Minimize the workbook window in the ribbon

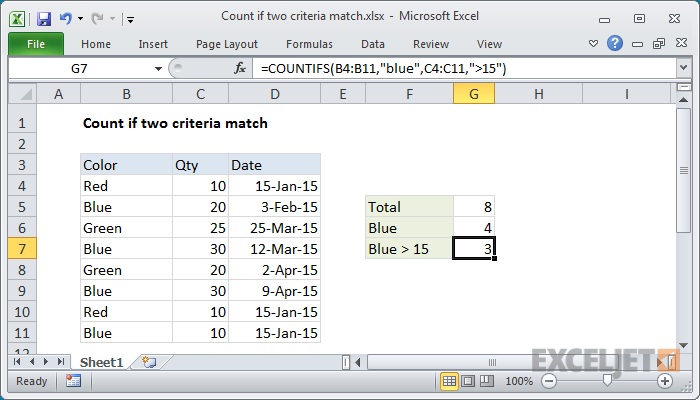click(x=638, y=44)
